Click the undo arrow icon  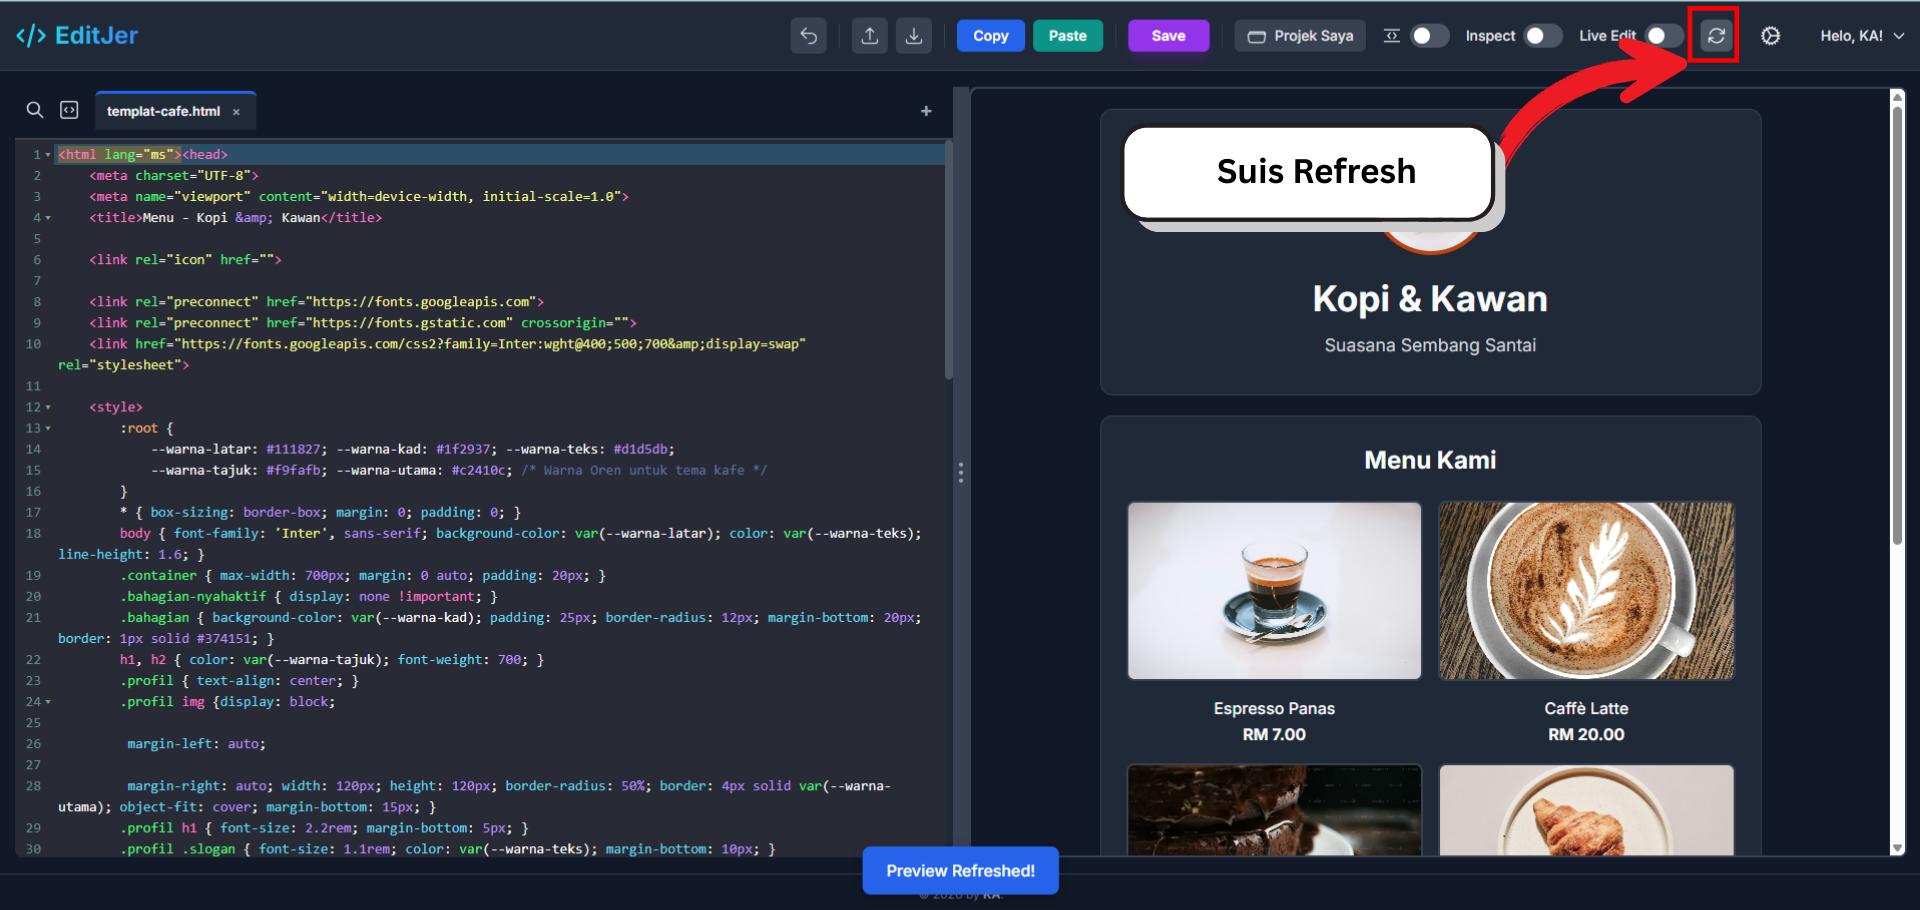pos(808,36)
